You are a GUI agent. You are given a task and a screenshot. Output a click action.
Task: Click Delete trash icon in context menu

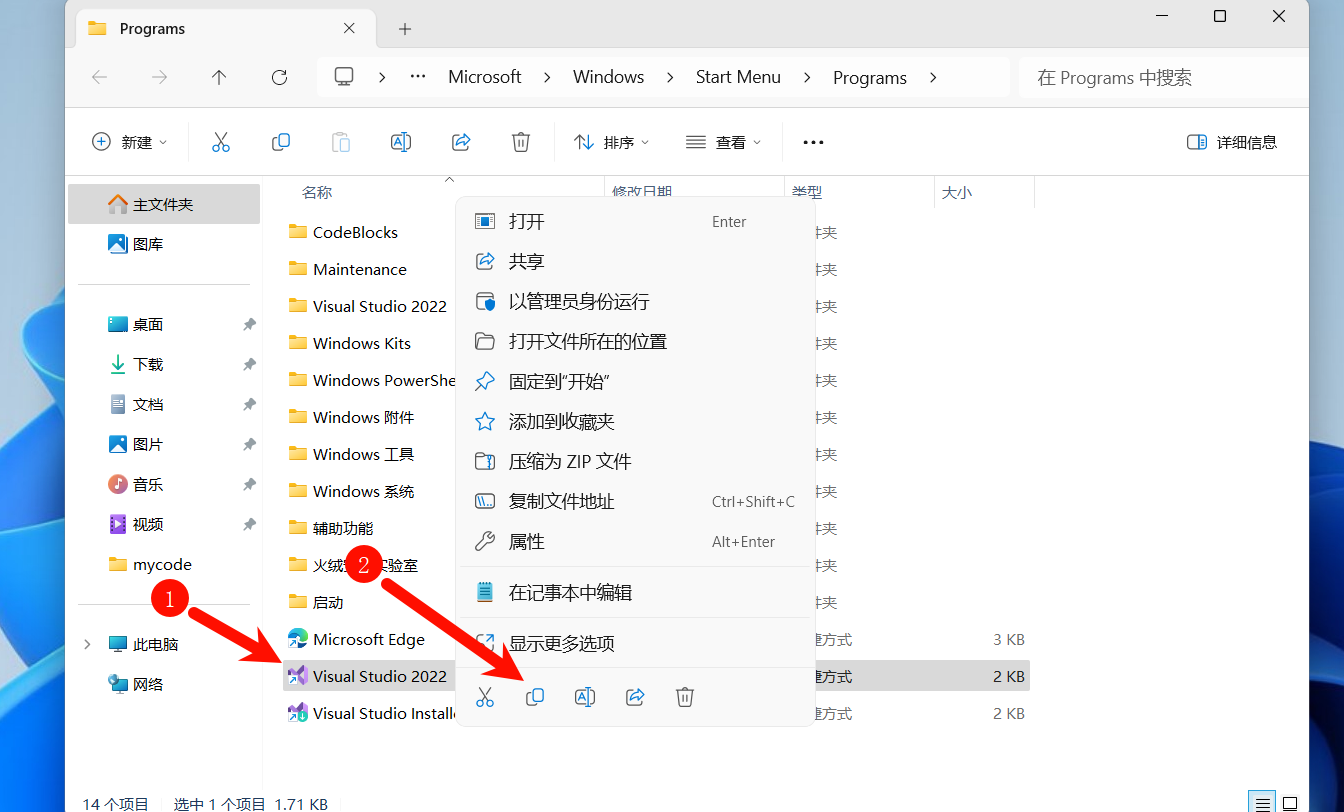(x=685, y=697)
